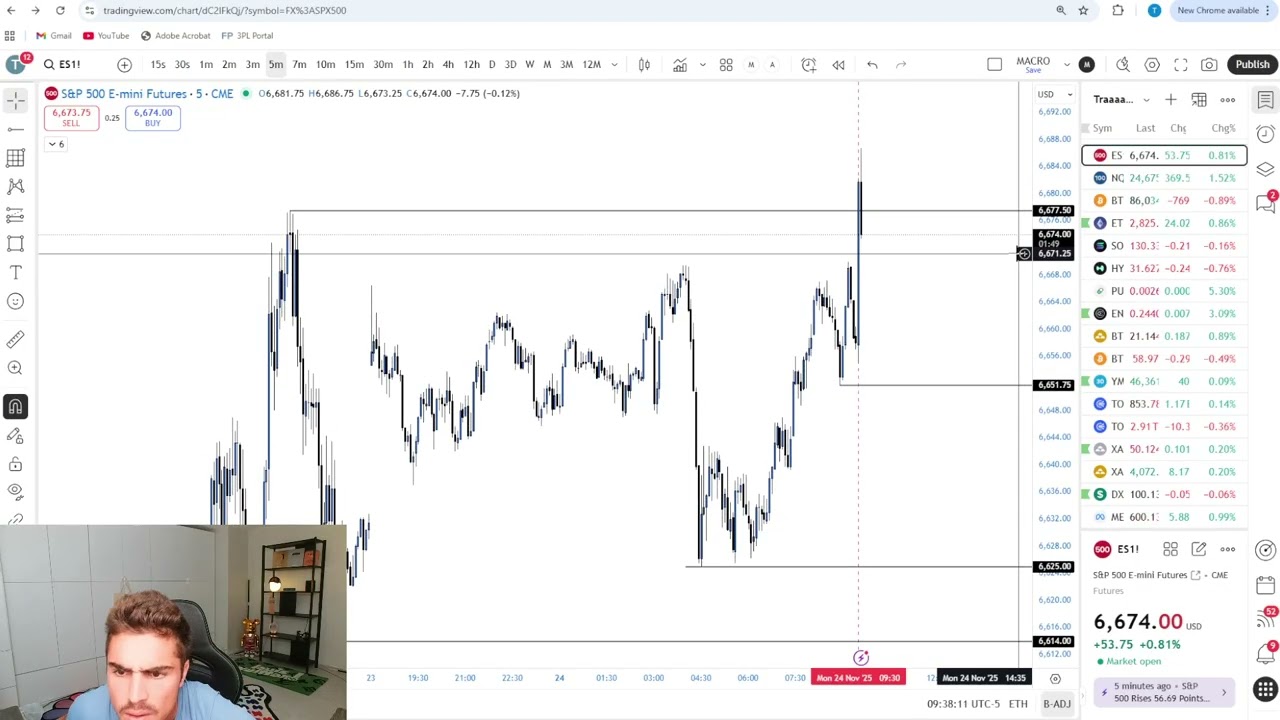Sort watchlist by Chg% column
The image size is (1280, 720).
pos(1223,128)
